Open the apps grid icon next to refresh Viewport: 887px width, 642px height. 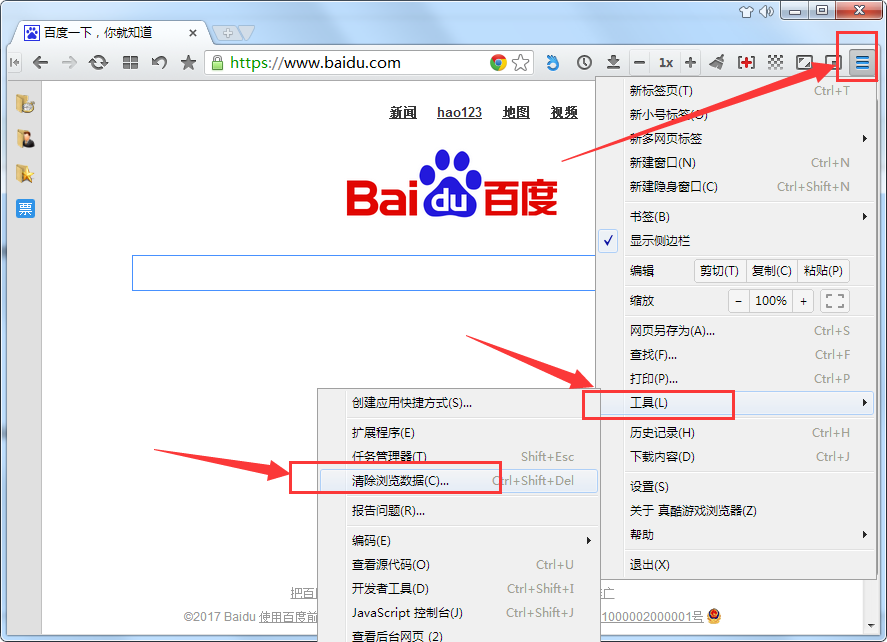click(x=130, y=62)
